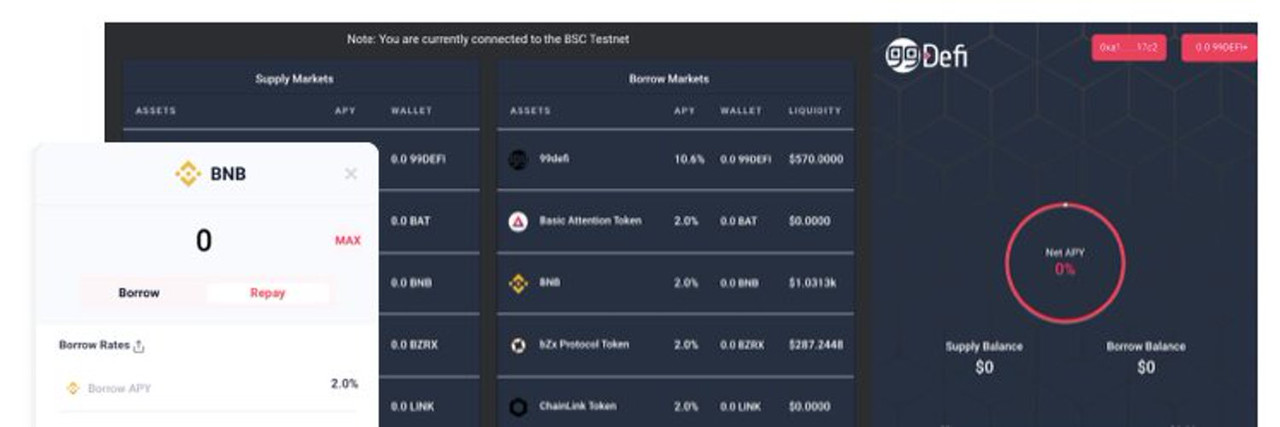The image size is (1280, 427).
Task: Close the BNB borrow dialog
Action: click(350, 174)
